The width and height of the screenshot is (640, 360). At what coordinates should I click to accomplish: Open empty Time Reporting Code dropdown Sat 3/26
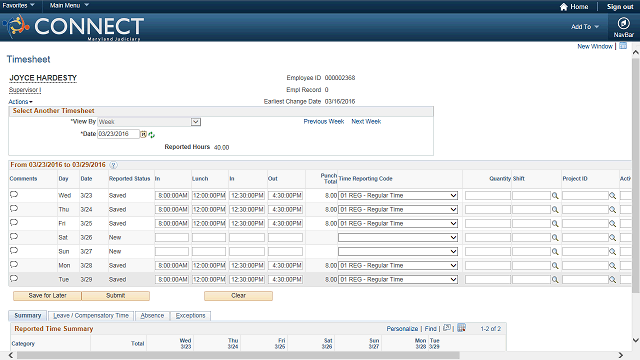(398, 238)
